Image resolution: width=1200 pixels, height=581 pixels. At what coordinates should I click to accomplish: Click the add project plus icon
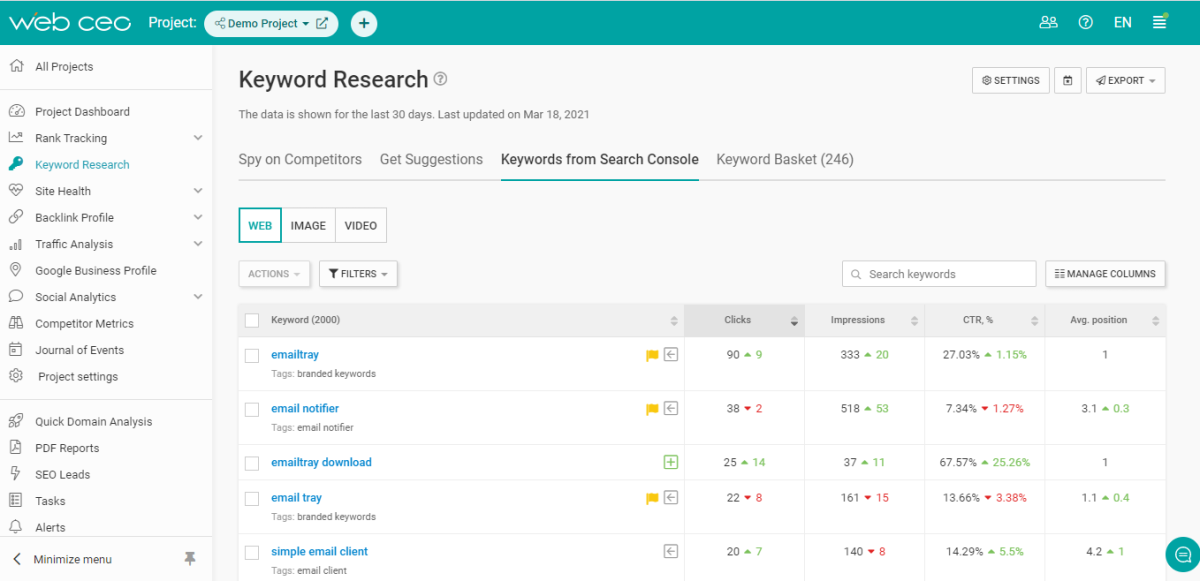(x=364, y=23)
